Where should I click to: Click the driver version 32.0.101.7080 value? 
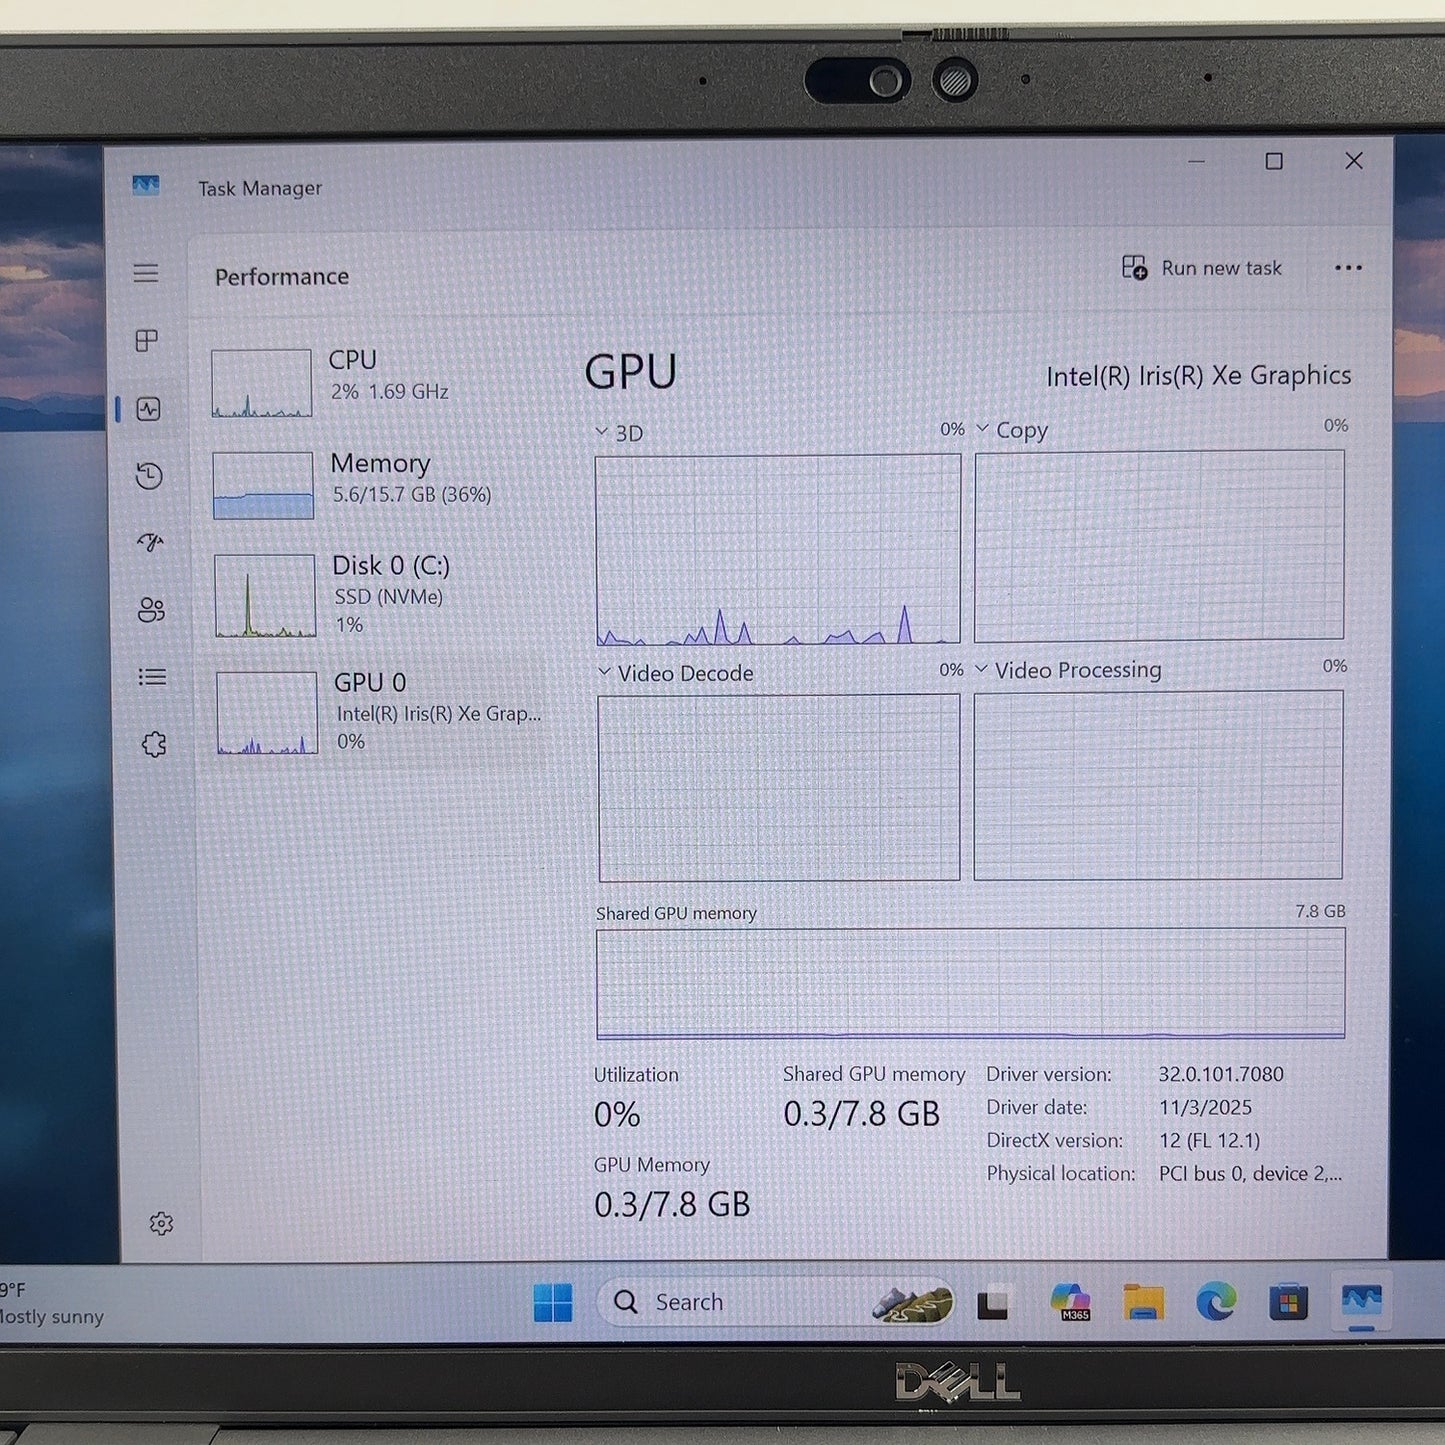(x=1221, y=1074)
